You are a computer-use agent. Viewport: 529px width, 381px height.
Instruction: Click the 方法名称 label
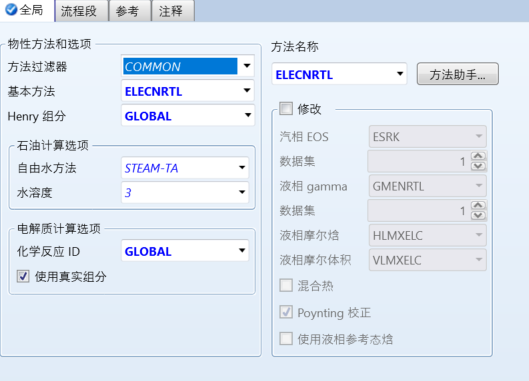point(295,47)
